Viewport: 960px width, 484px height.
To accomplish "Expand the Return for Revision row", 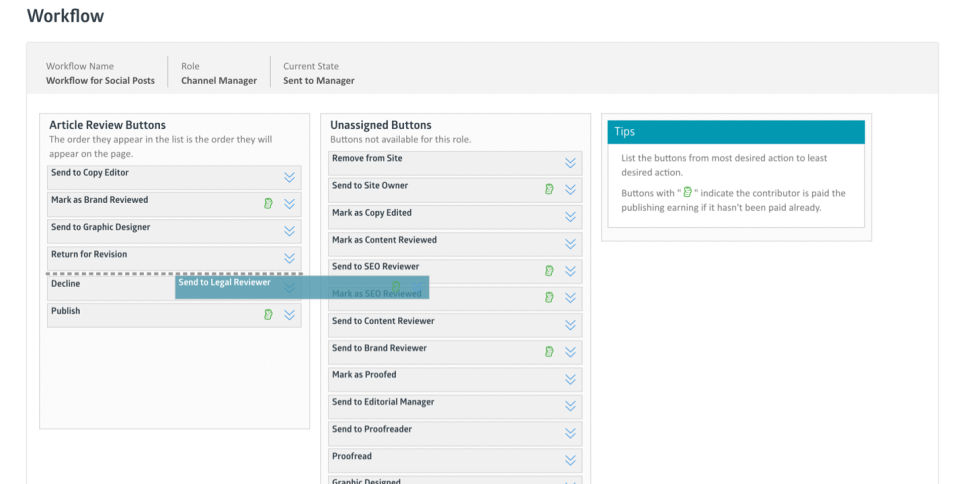I will pos(289,258).
